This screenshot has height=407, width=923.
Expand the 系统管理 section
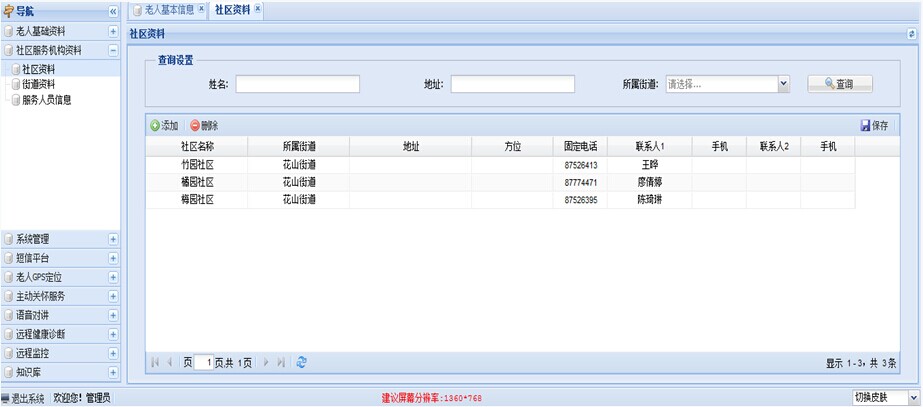click(113, 239)
